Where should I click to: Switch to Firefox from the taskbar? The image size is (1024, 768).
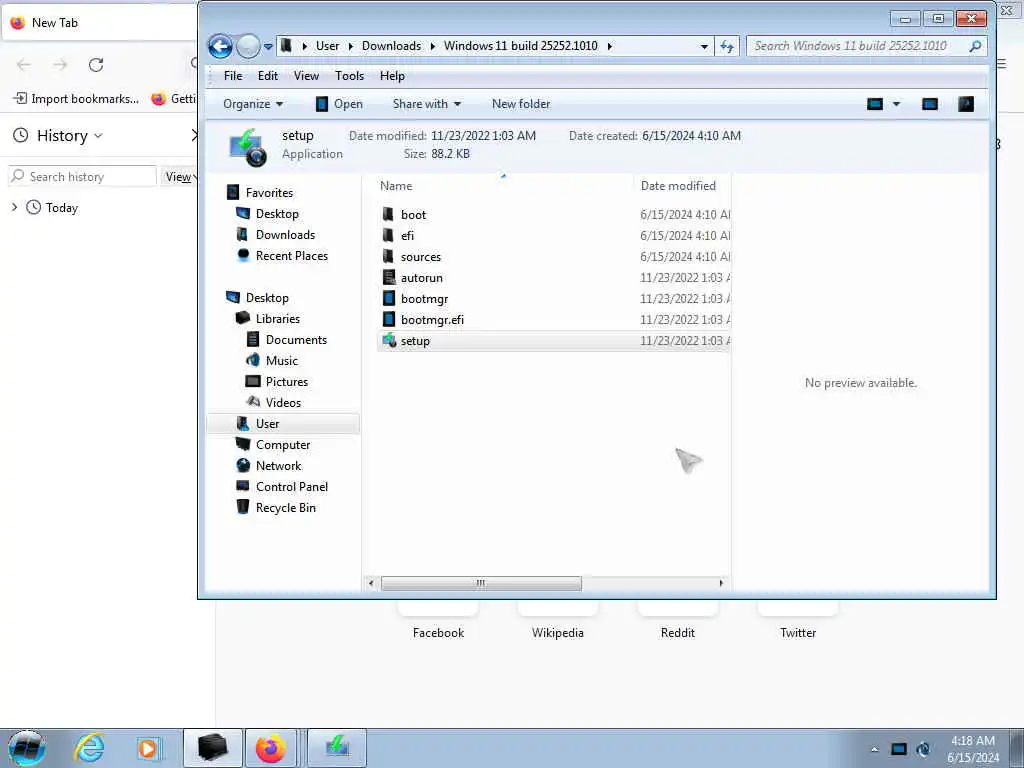[x=270, y=748]
